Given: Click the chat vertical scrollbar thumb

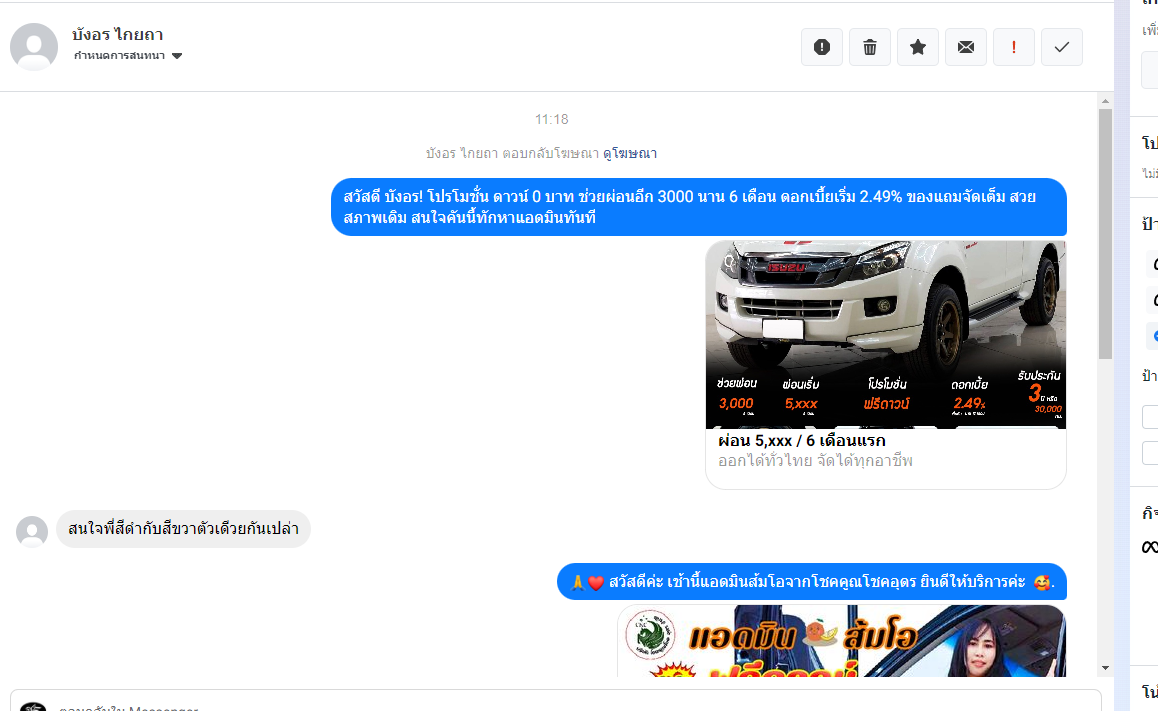Looking at the screenshot, I should click(1105, 234).
